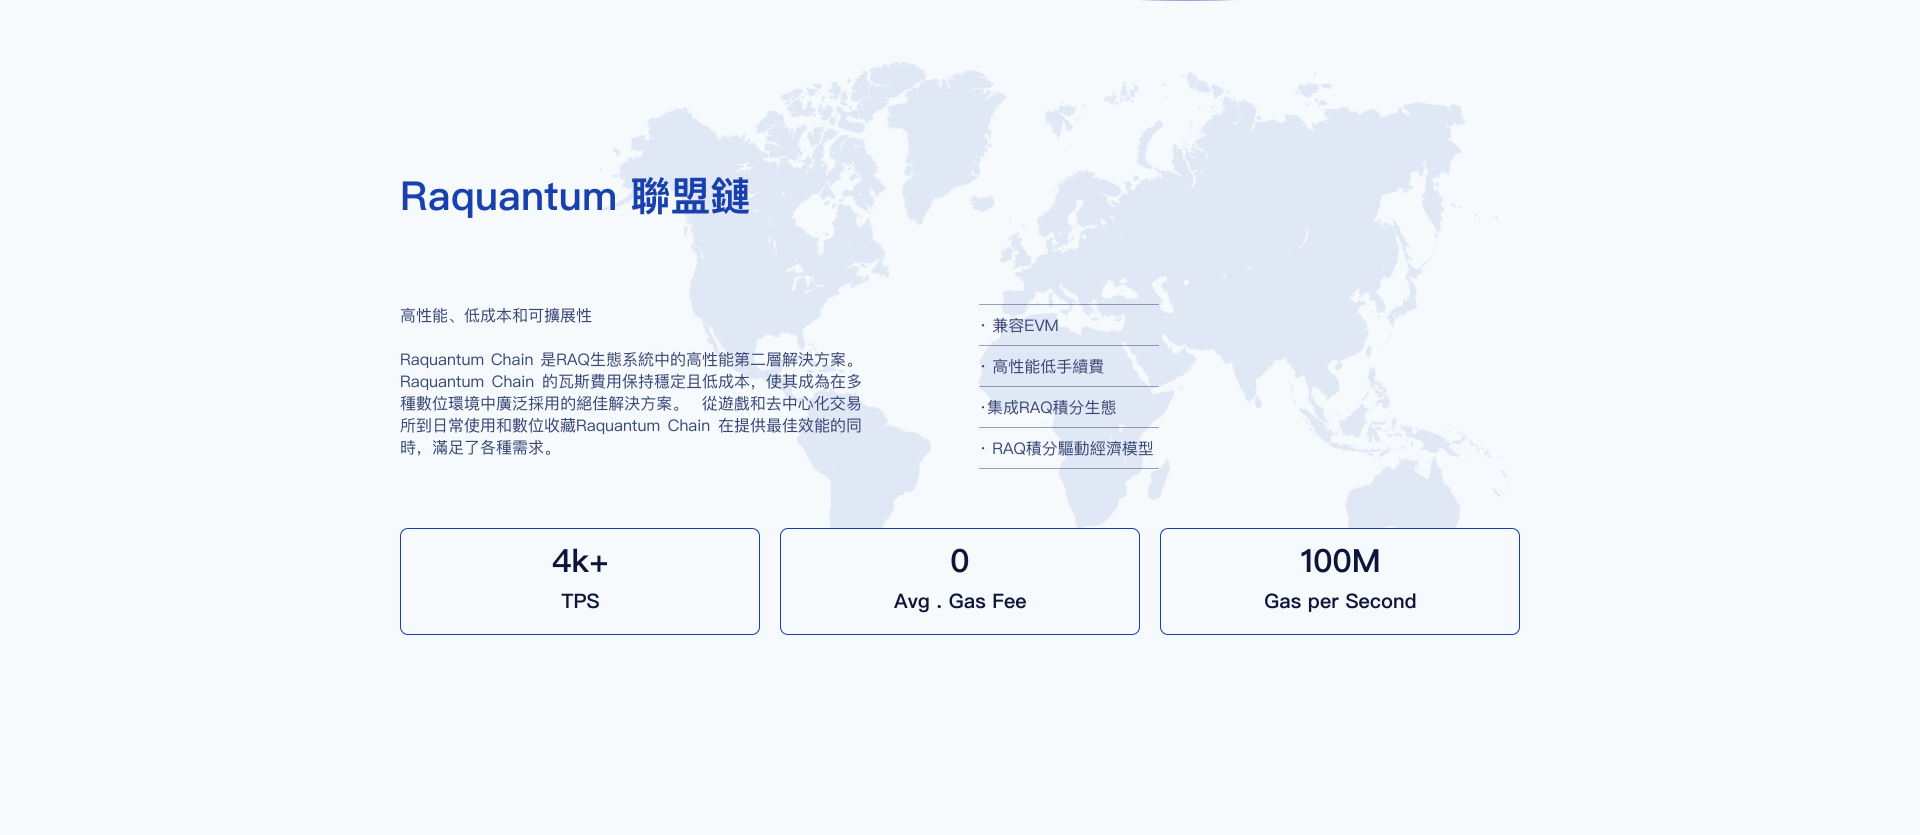
Task: Open the 100M Gas per Second card
Action: pyautogui.click(x=1340, y=581)
